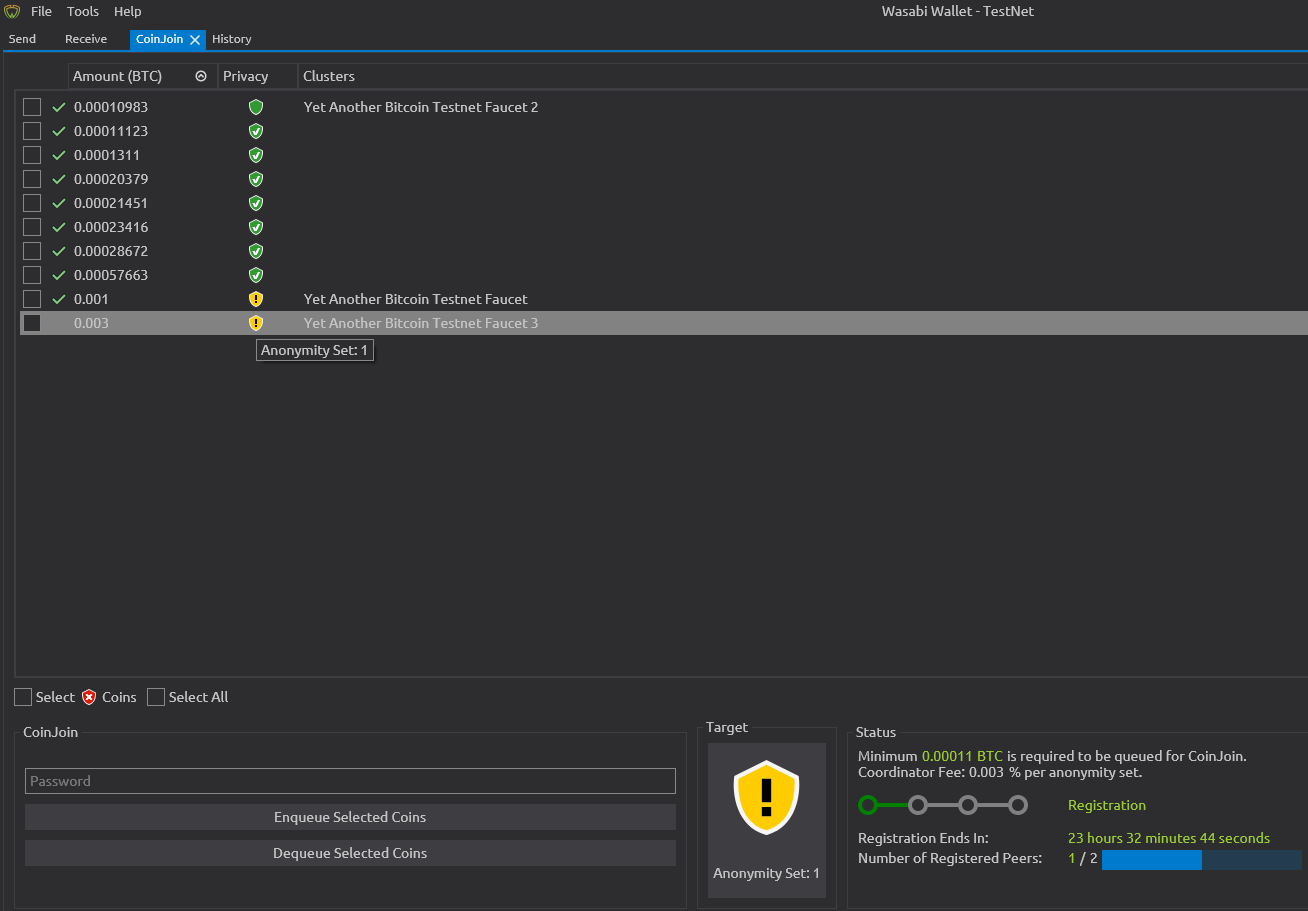Tick the checkbox for 0.00057663 coin
Image resolution: width=1308 pixels, height=911 pixels.
pyautogui.click(x=32, y=275)
